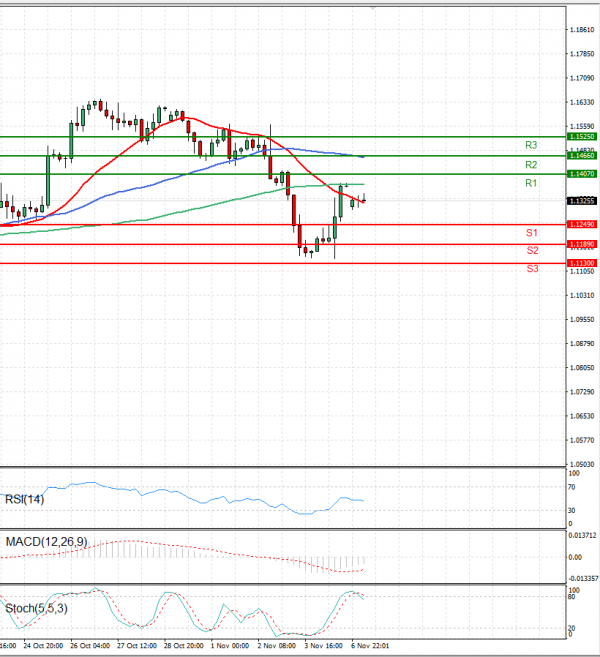Click the 1.05770 price axis value
Image resolution: width=600 pixels, height=657 pixels.
pyautogui.click(x=582, y=440)
